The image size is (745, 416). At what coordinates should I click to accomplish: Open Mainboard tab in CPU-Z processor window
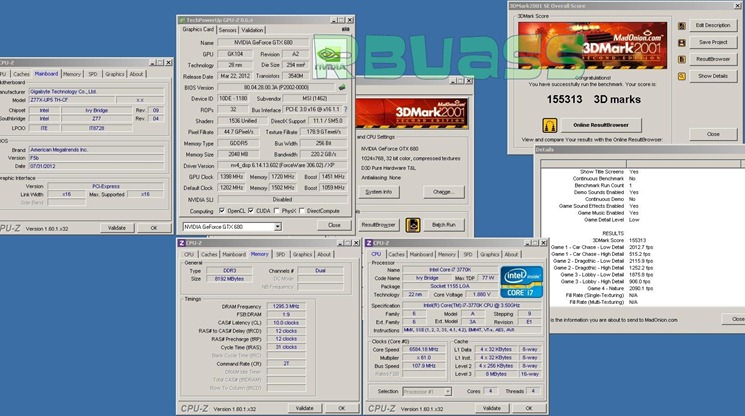421,255
